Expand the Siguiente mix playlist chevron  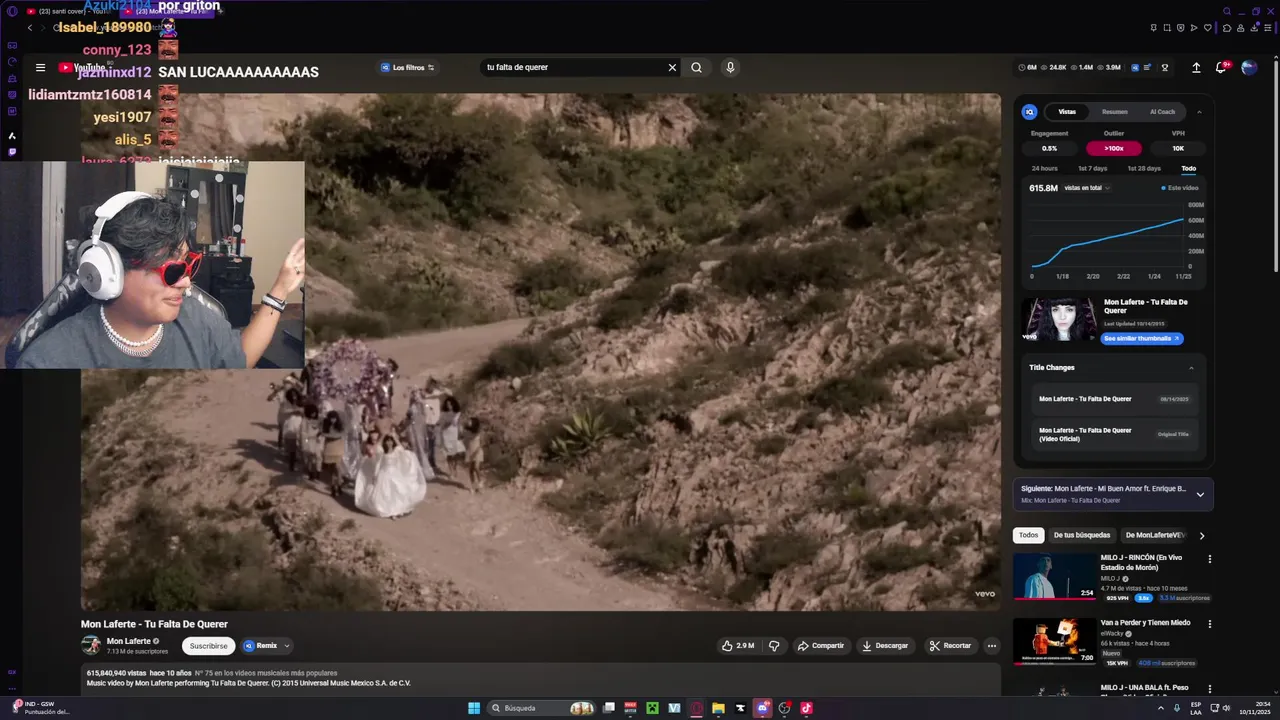coord(1200,494)
